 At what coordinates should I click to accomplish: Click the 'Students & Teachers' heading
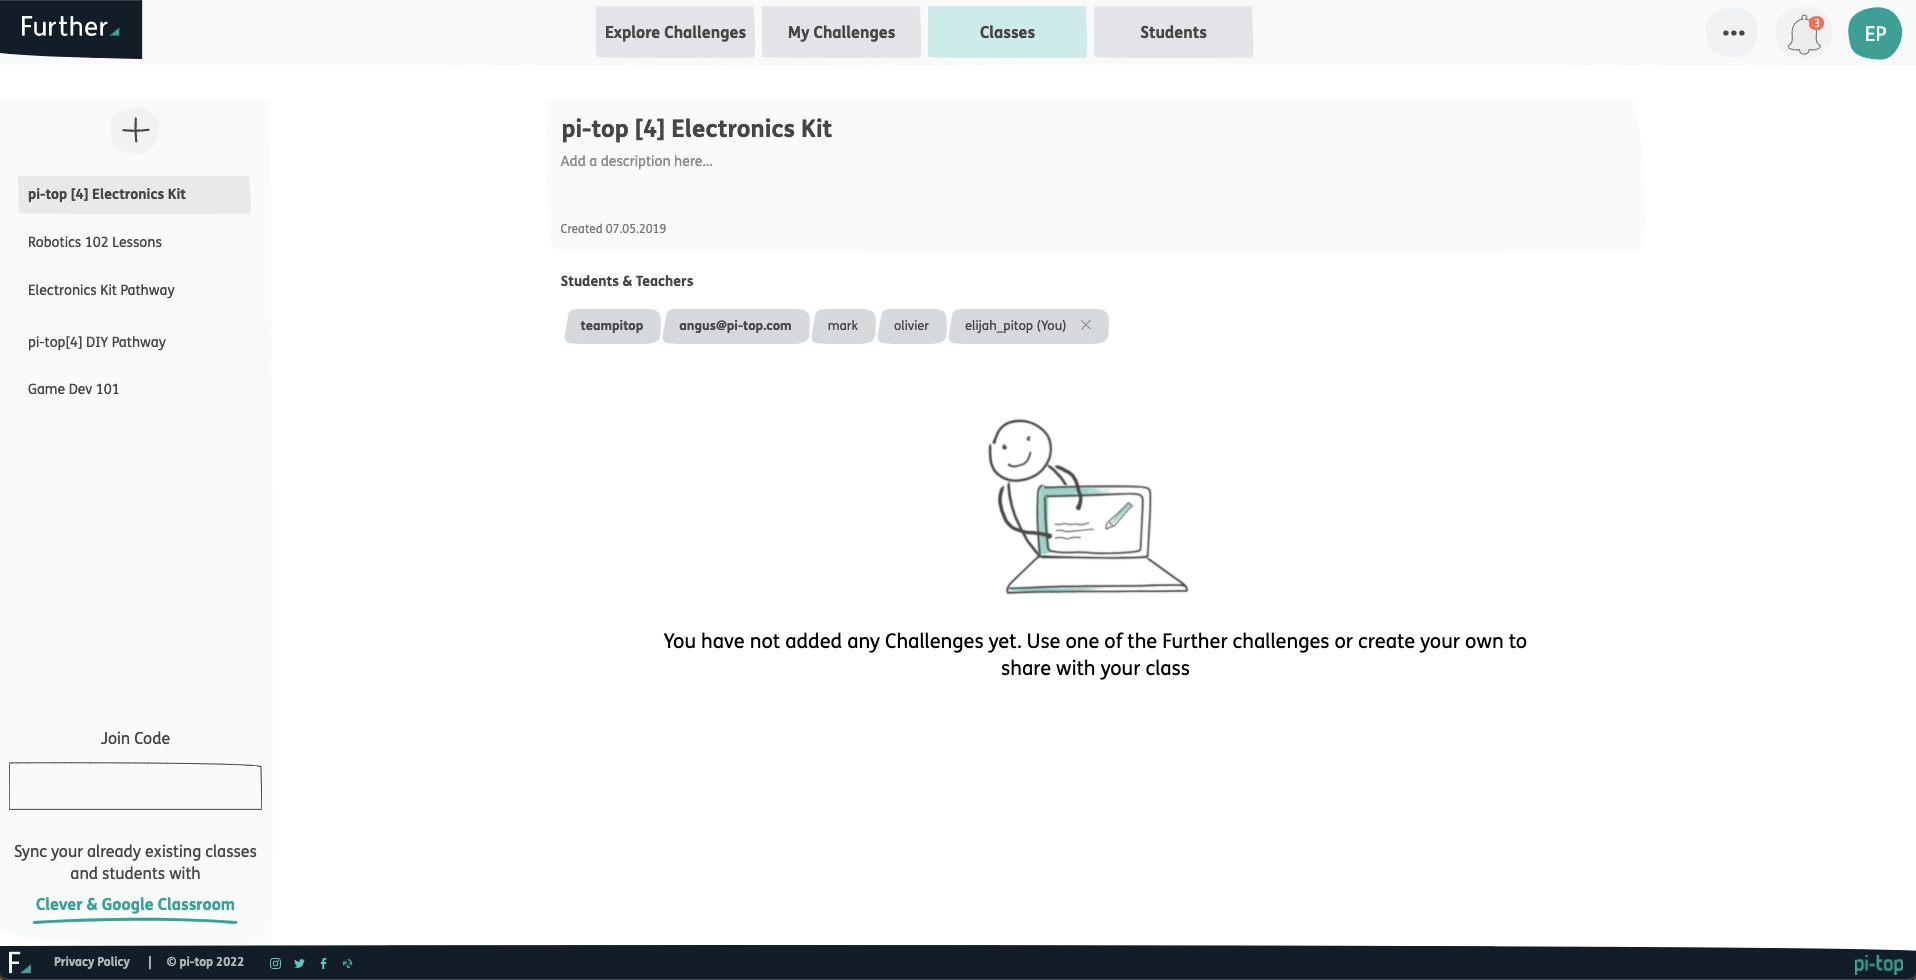[626, 281]
